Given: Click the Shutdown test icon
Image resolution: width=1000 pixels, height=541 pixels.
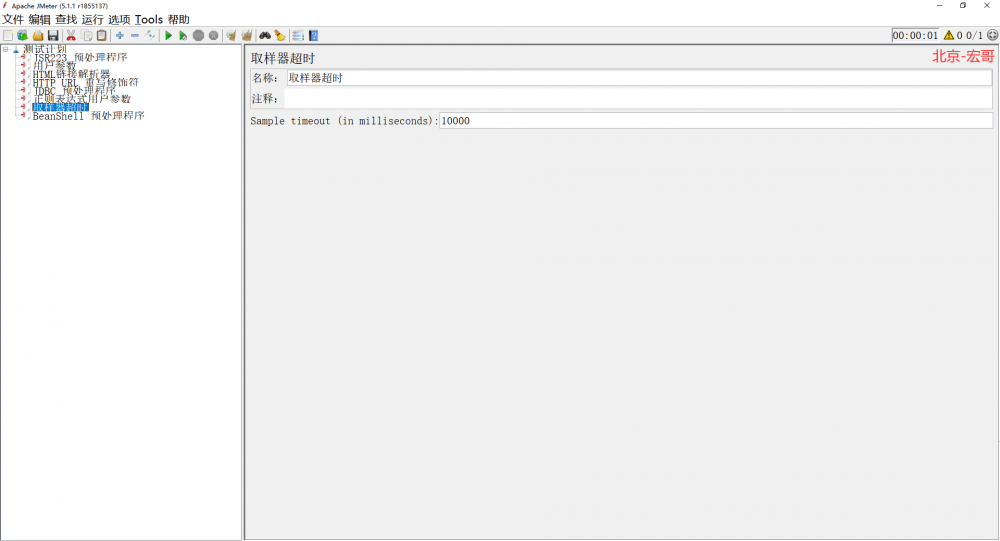Looking at the screenshot, I should [214, 36].
